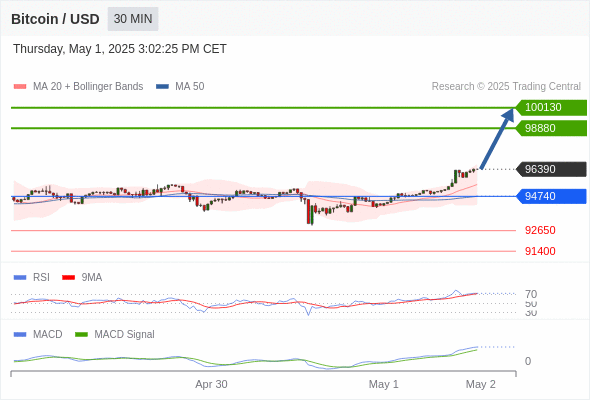590x400 pixels.
Task: Click the May 1 time axis label
Action: (383, 384)
